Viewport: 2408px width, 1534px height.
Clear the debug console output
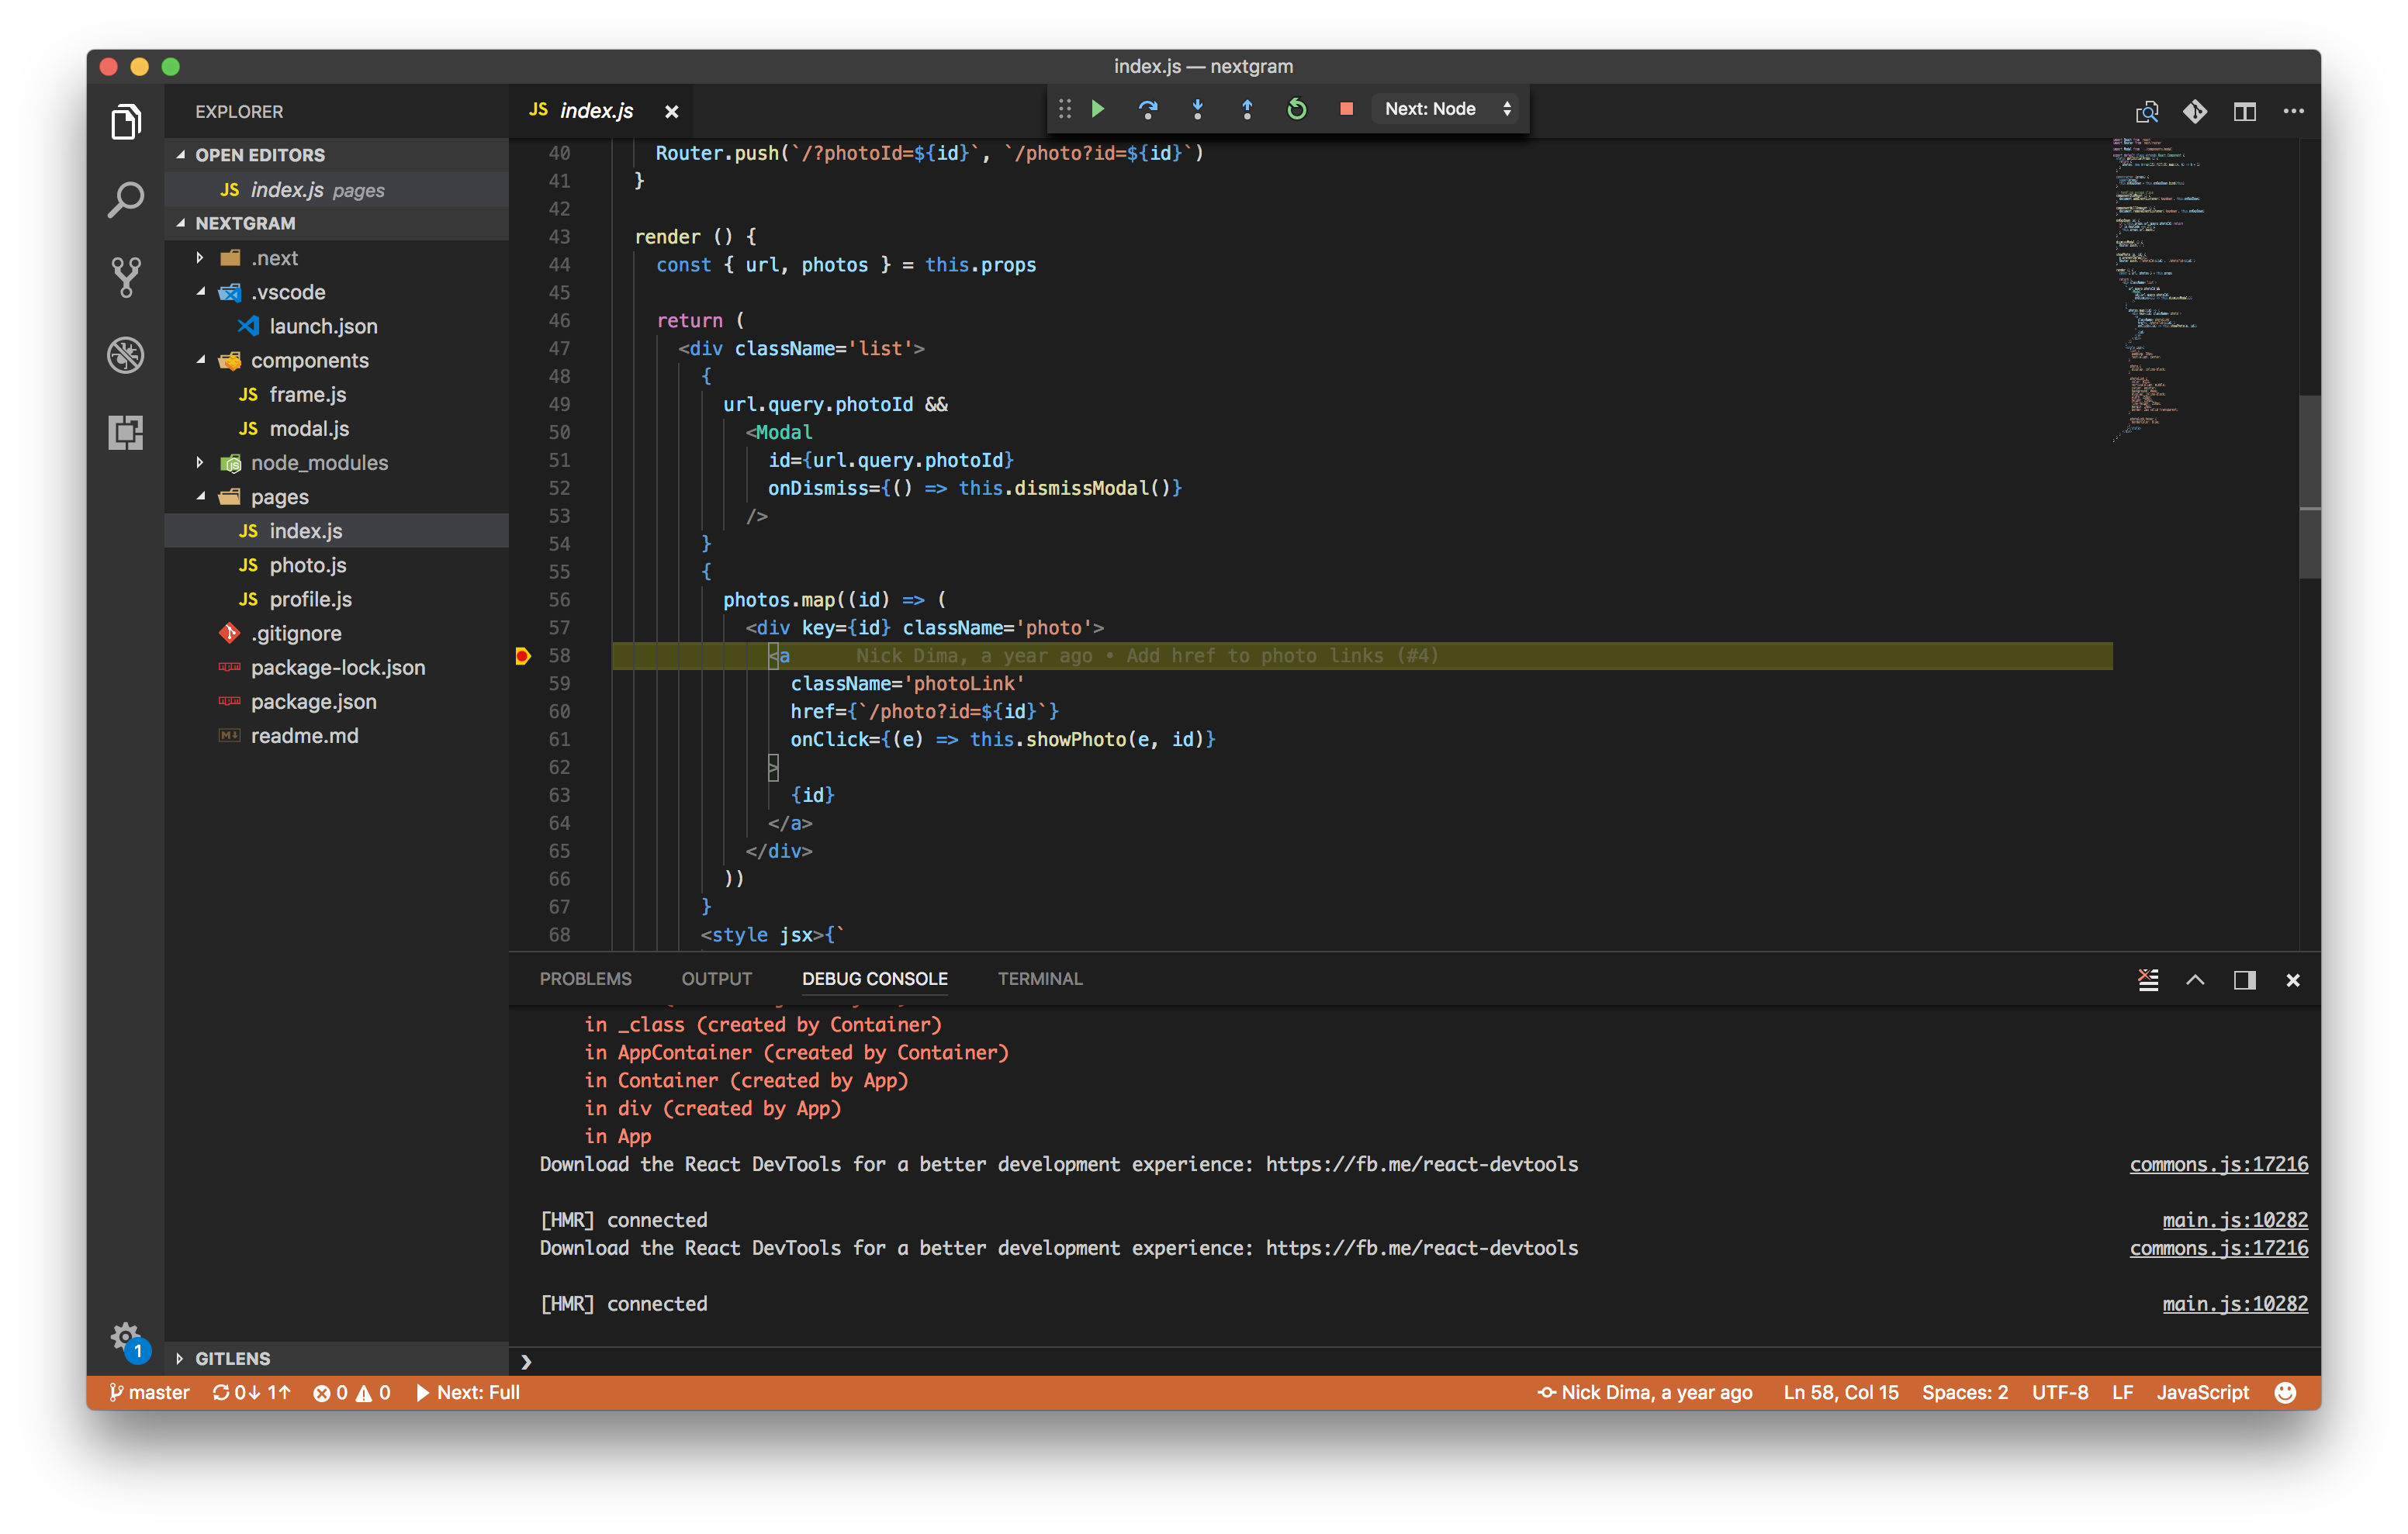tap(2148, 980)
